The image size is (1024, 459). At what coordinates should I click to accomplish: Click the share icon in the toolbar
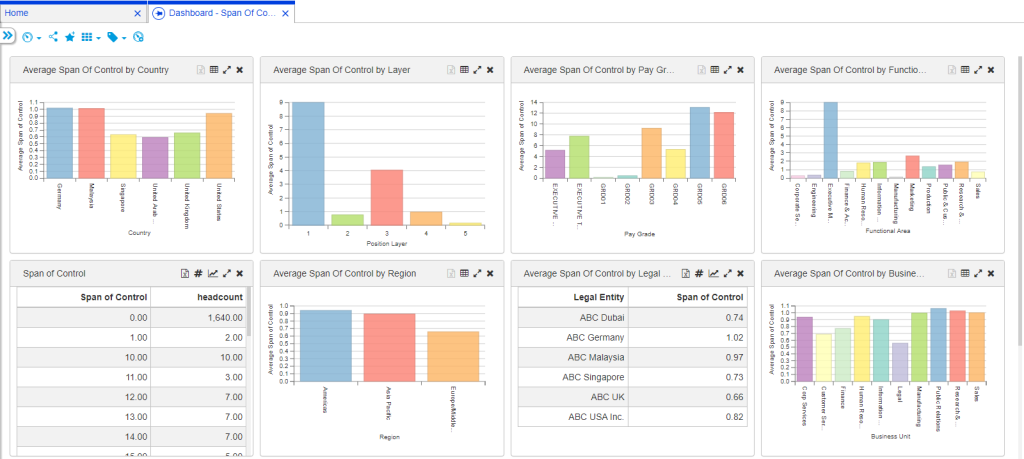pyautogui.click(x=53, y=37)
